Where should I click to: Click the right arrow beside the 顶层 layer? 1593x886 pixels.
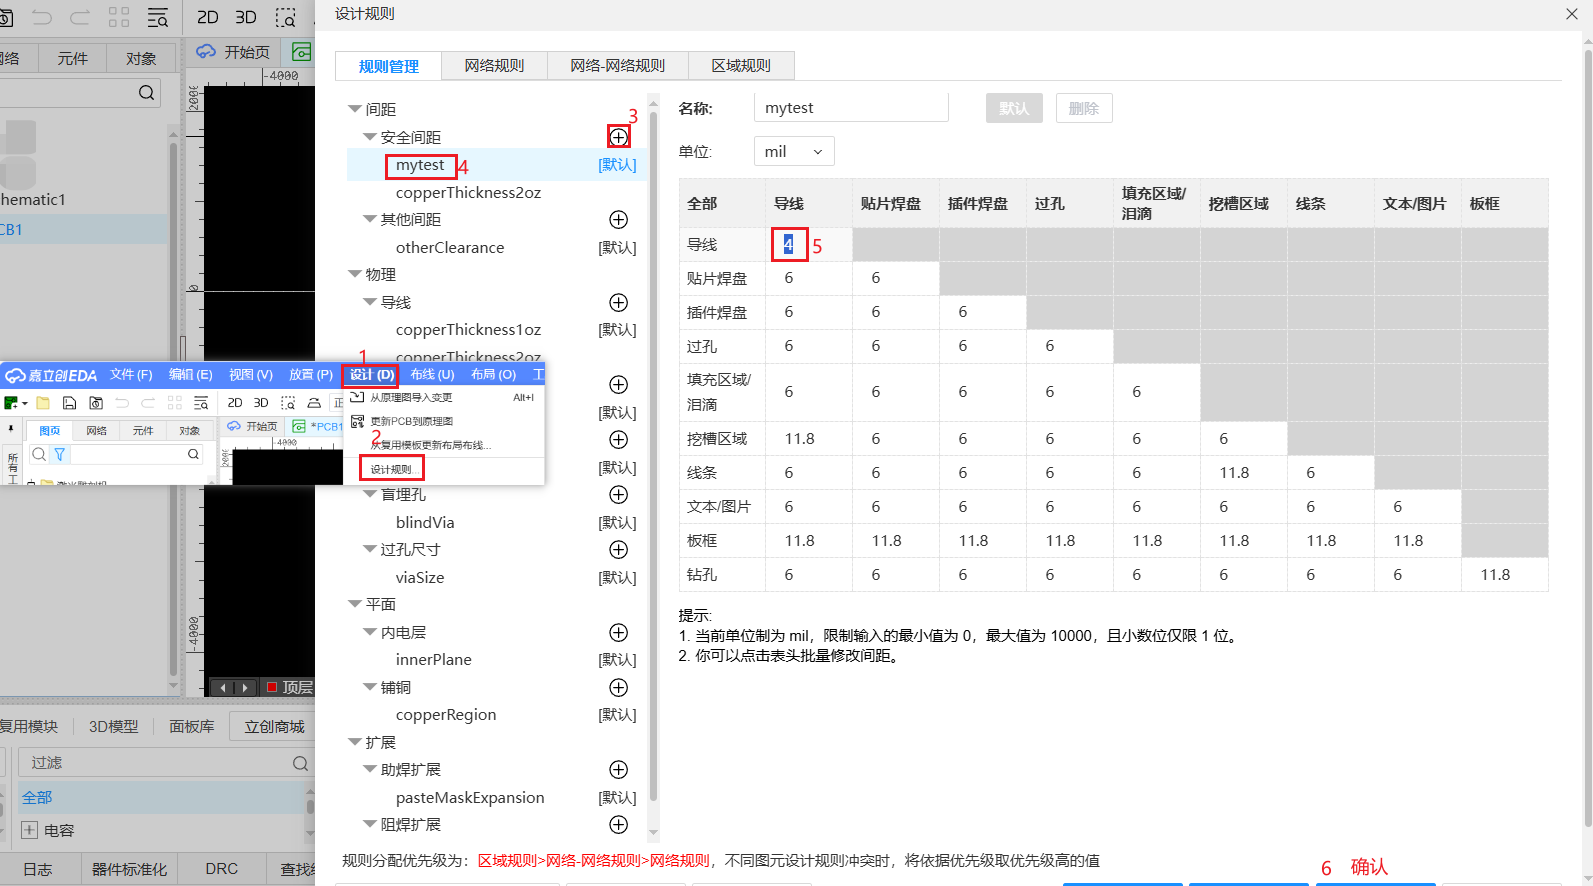pos(244,688)
